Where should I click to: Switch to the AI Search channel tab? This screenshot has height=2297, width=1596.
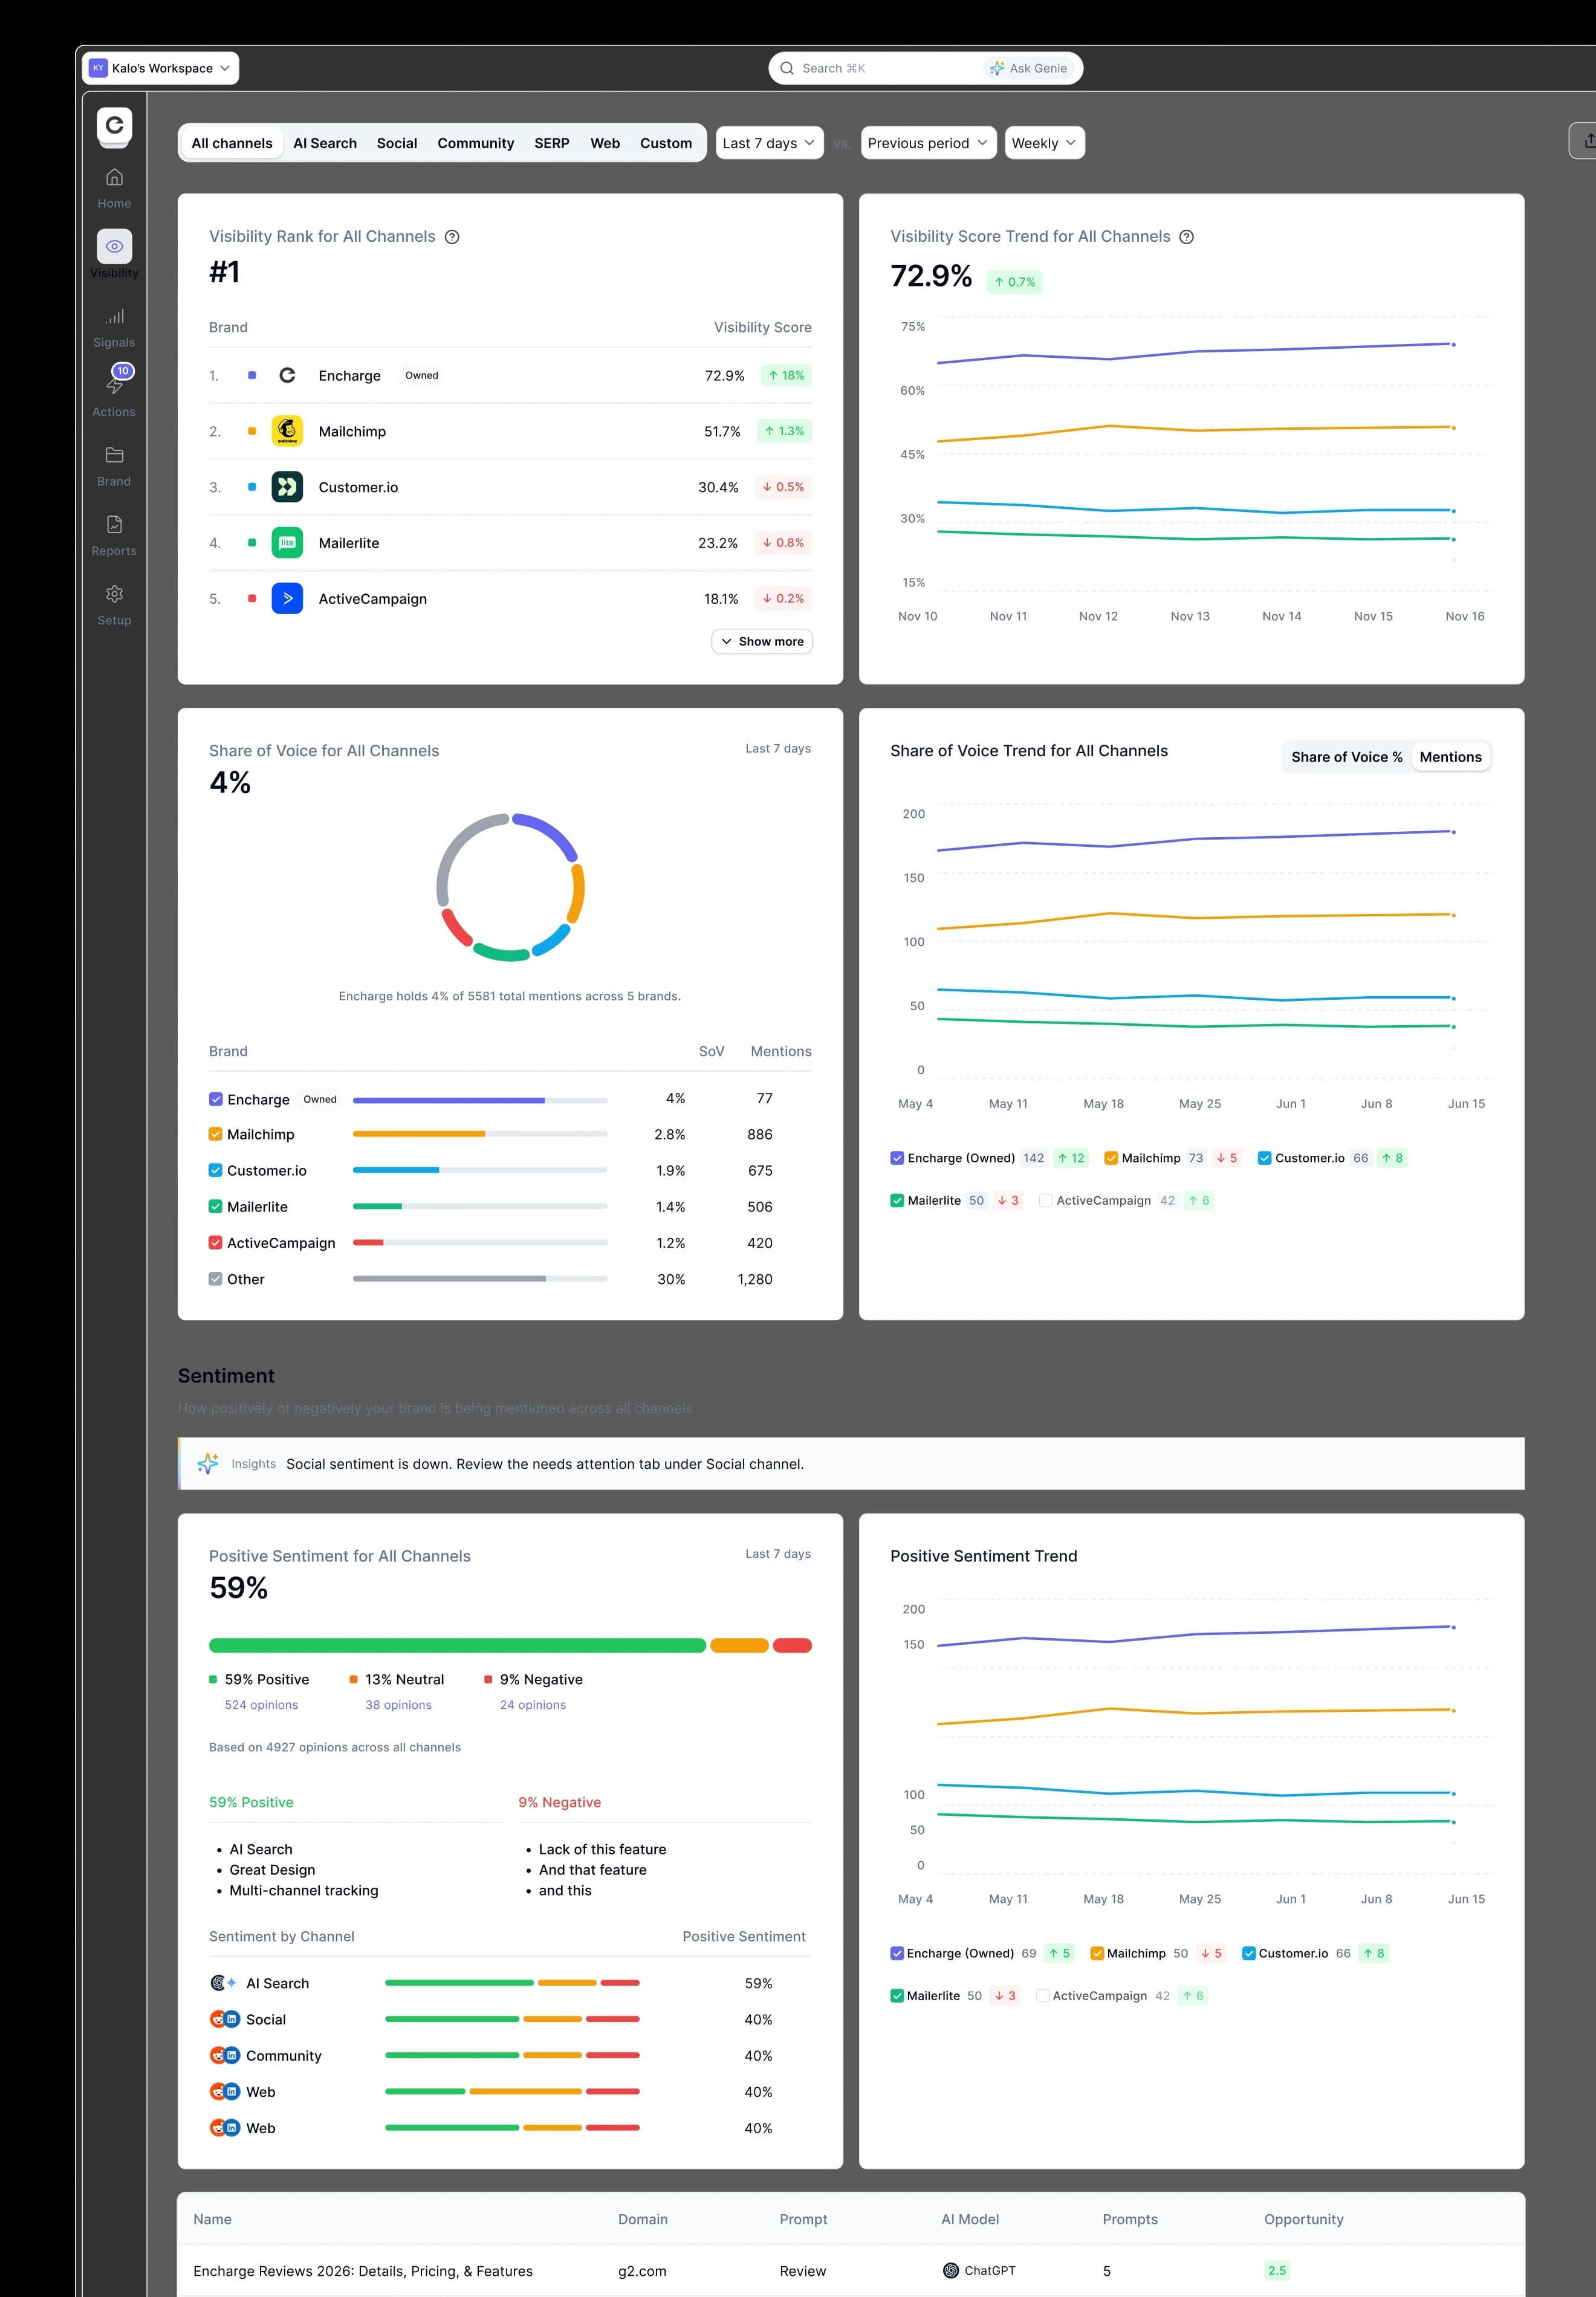(x=325, y=143)
